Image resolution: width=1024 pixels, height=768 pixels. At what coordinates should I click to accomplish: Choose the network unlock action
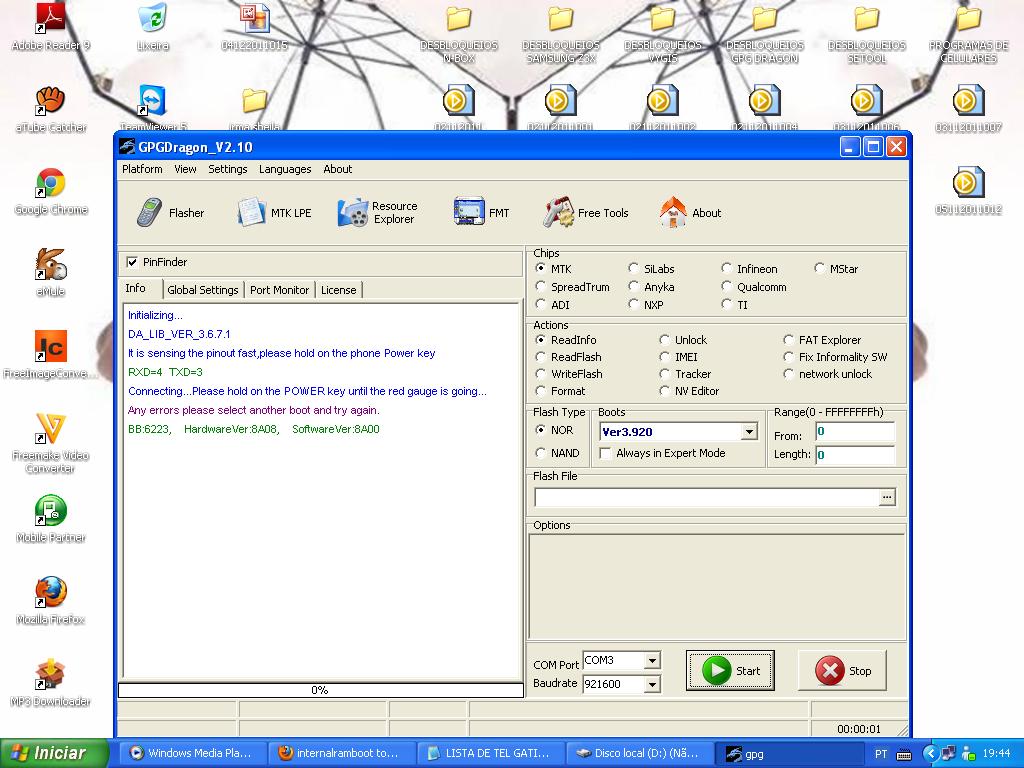[788, 374]
